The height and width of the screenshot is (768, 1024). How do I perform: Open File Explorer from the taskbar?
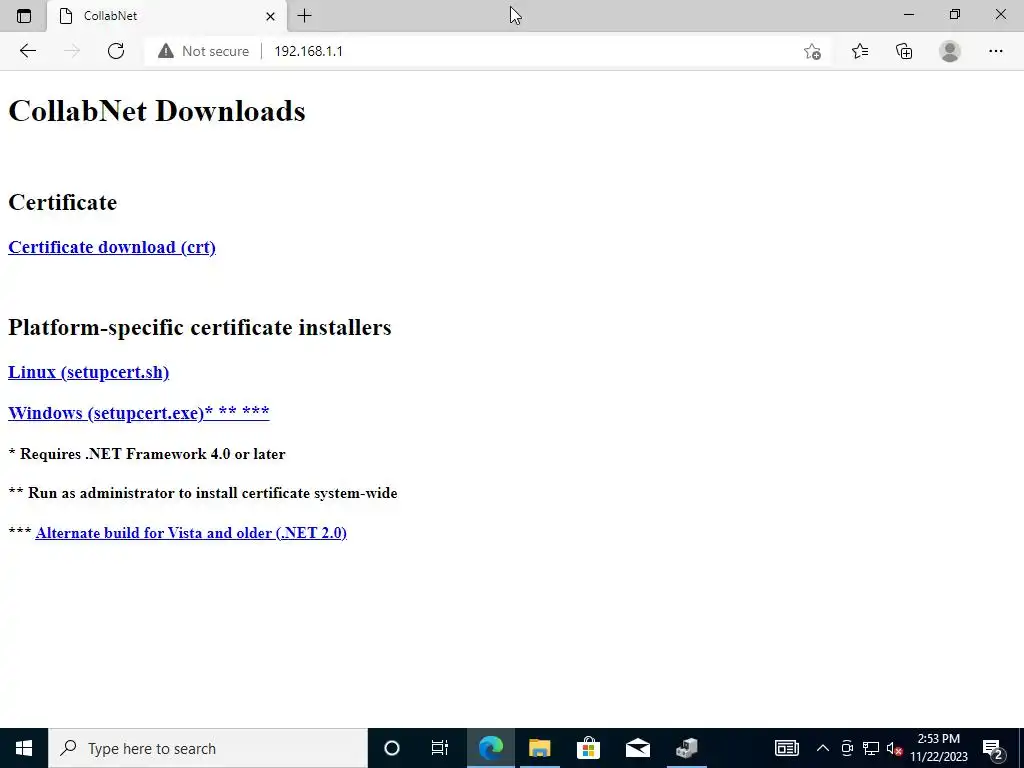(539, 748)
